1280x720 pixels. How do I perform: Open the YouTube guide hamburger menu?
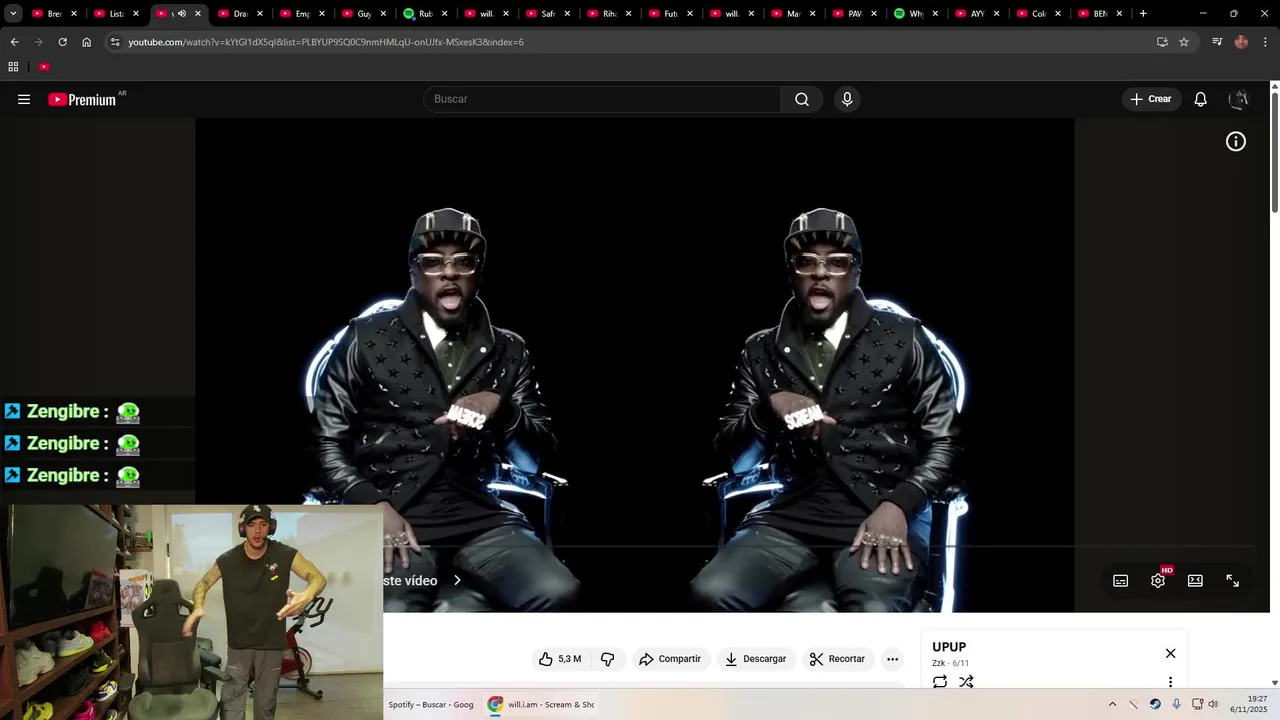(24, 99)
